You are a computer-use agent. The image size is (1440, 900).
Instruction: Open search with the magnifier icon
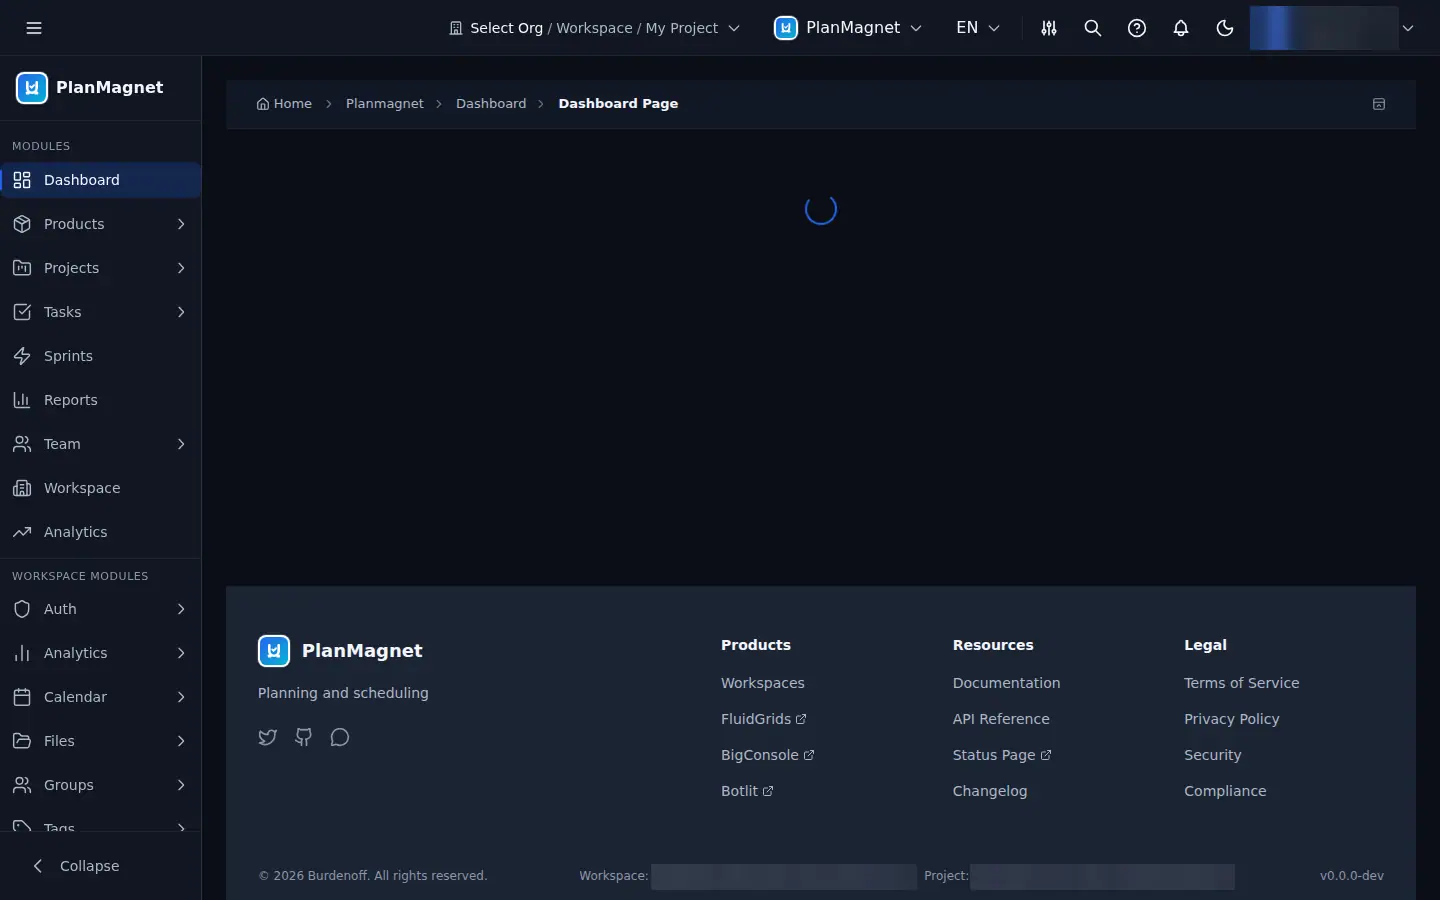[x=1093, y=28]
